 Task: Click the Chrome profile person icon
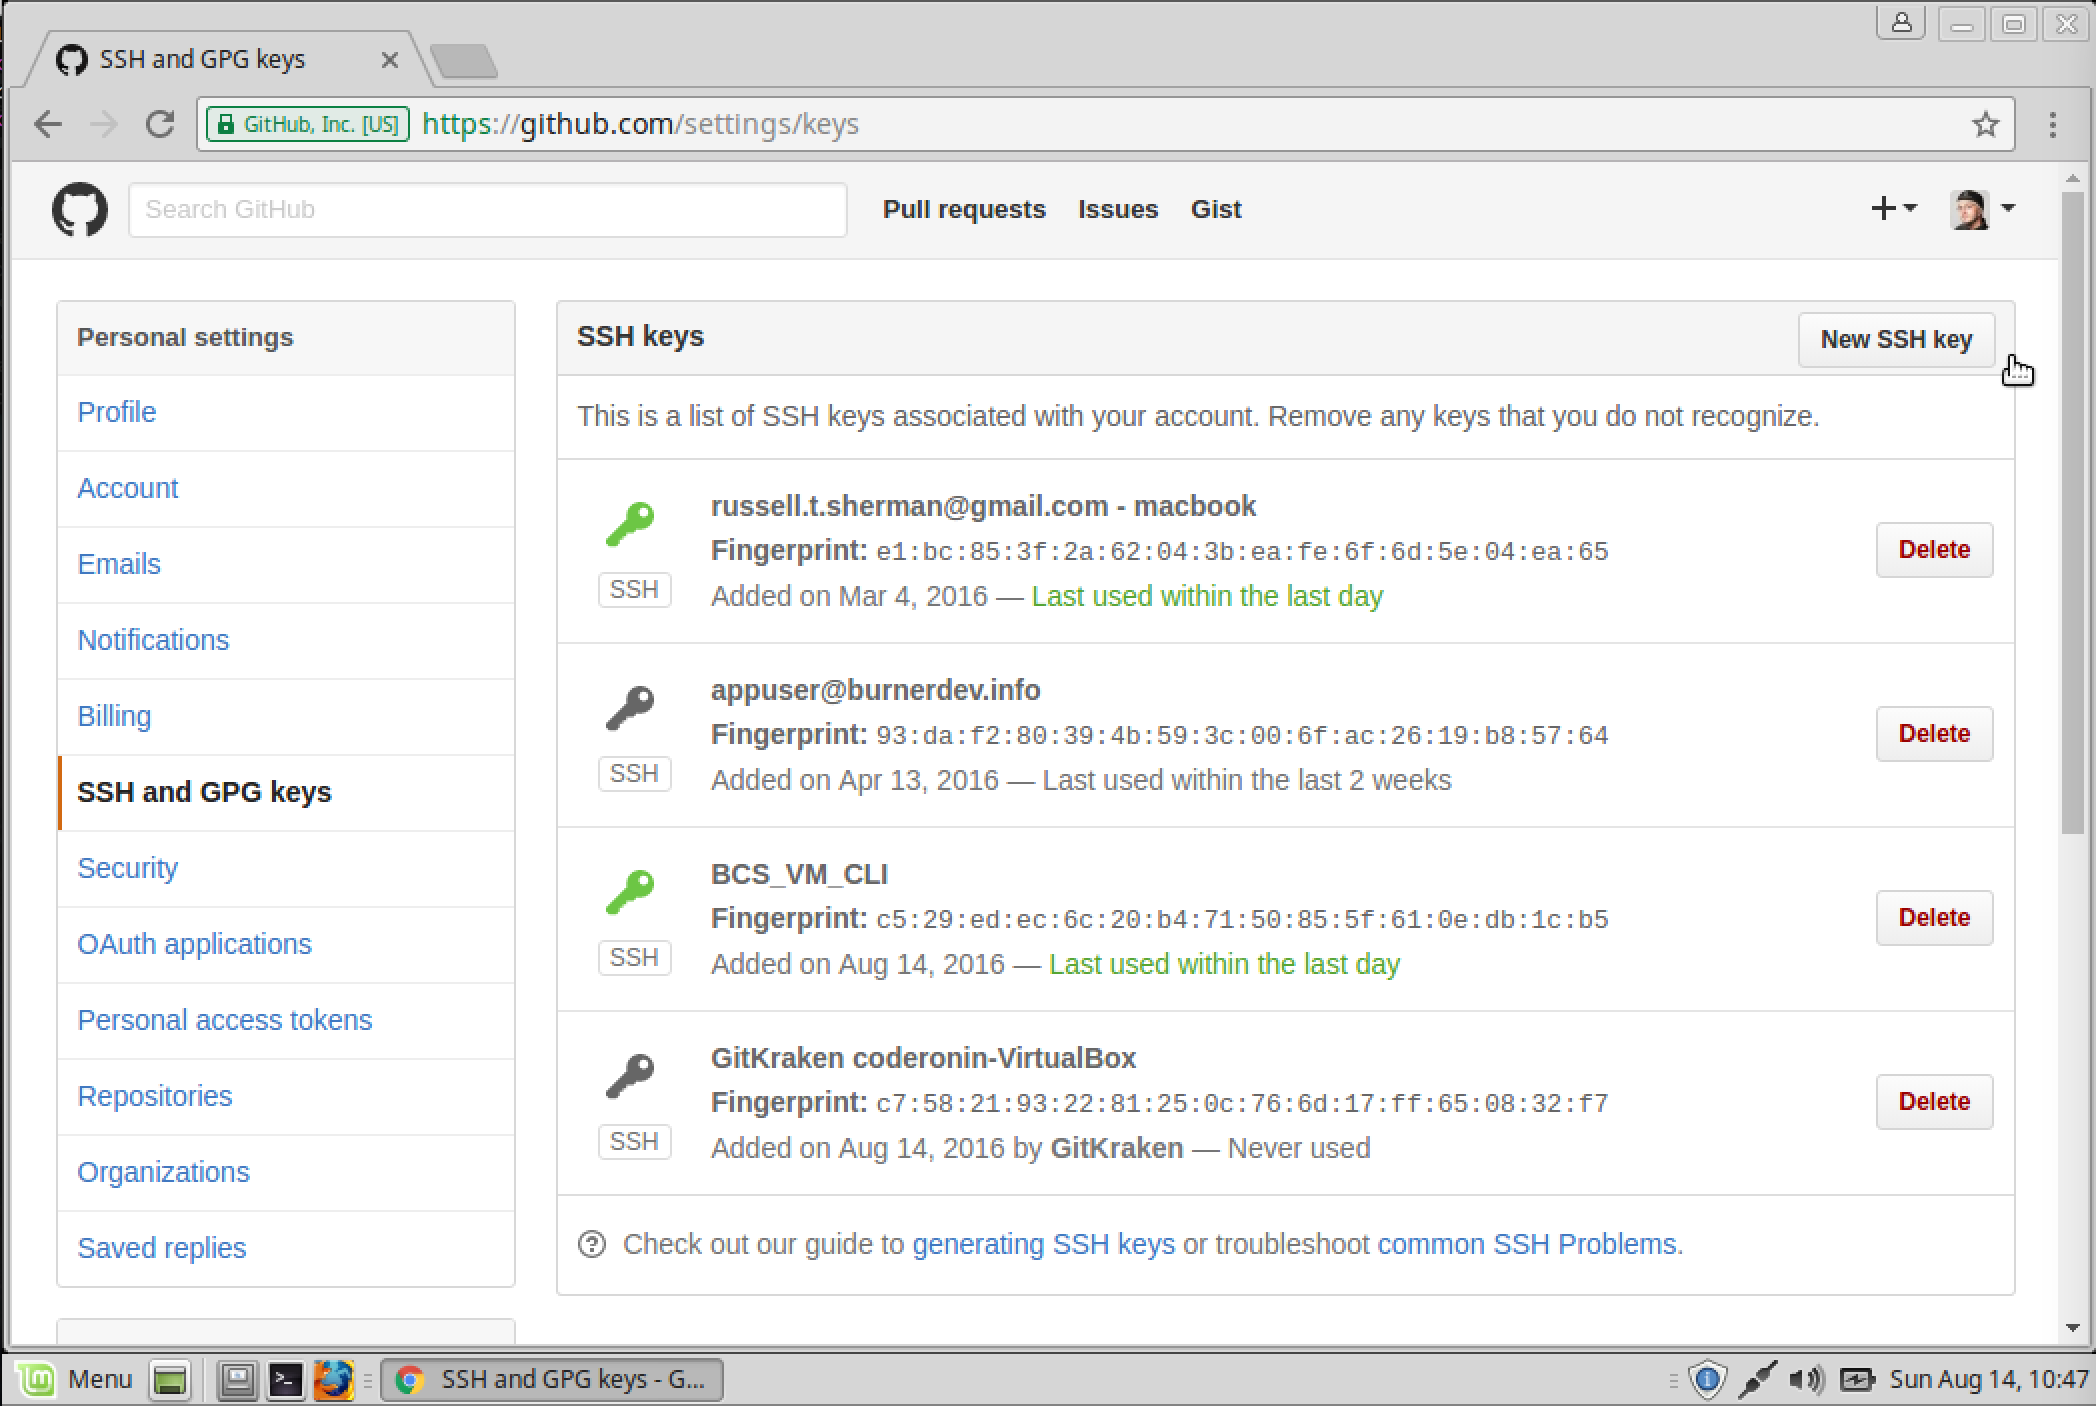1901,23
